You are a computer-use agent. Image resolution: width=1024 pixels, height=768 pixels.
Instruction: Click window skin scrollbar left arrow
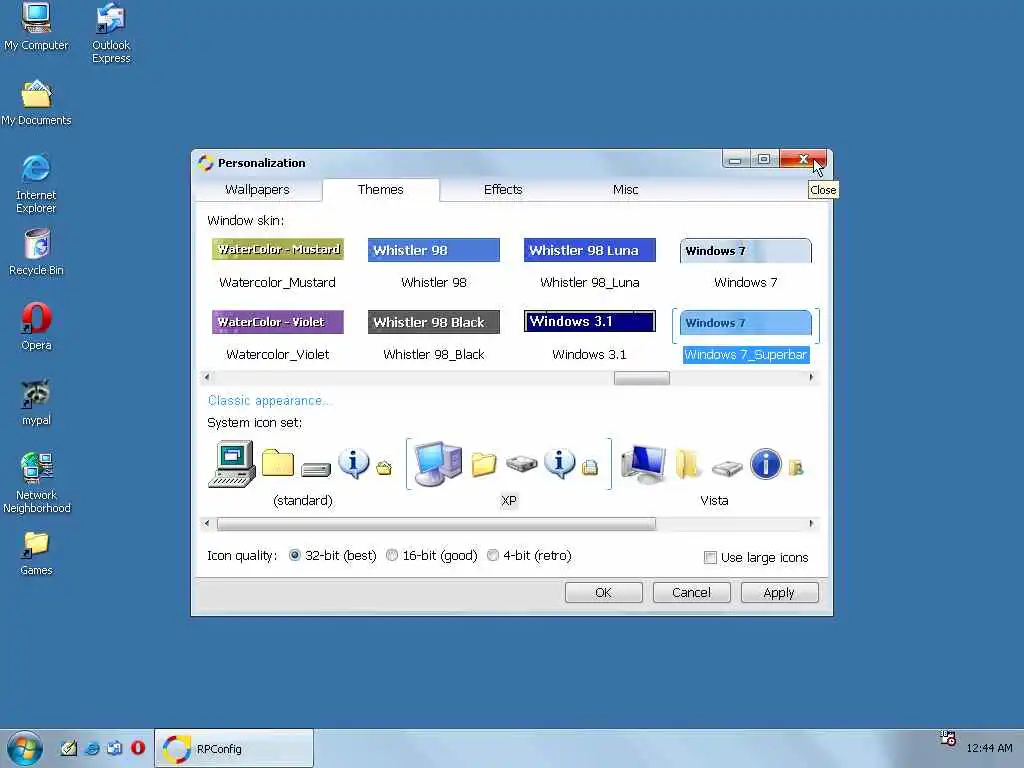[207, 377]
